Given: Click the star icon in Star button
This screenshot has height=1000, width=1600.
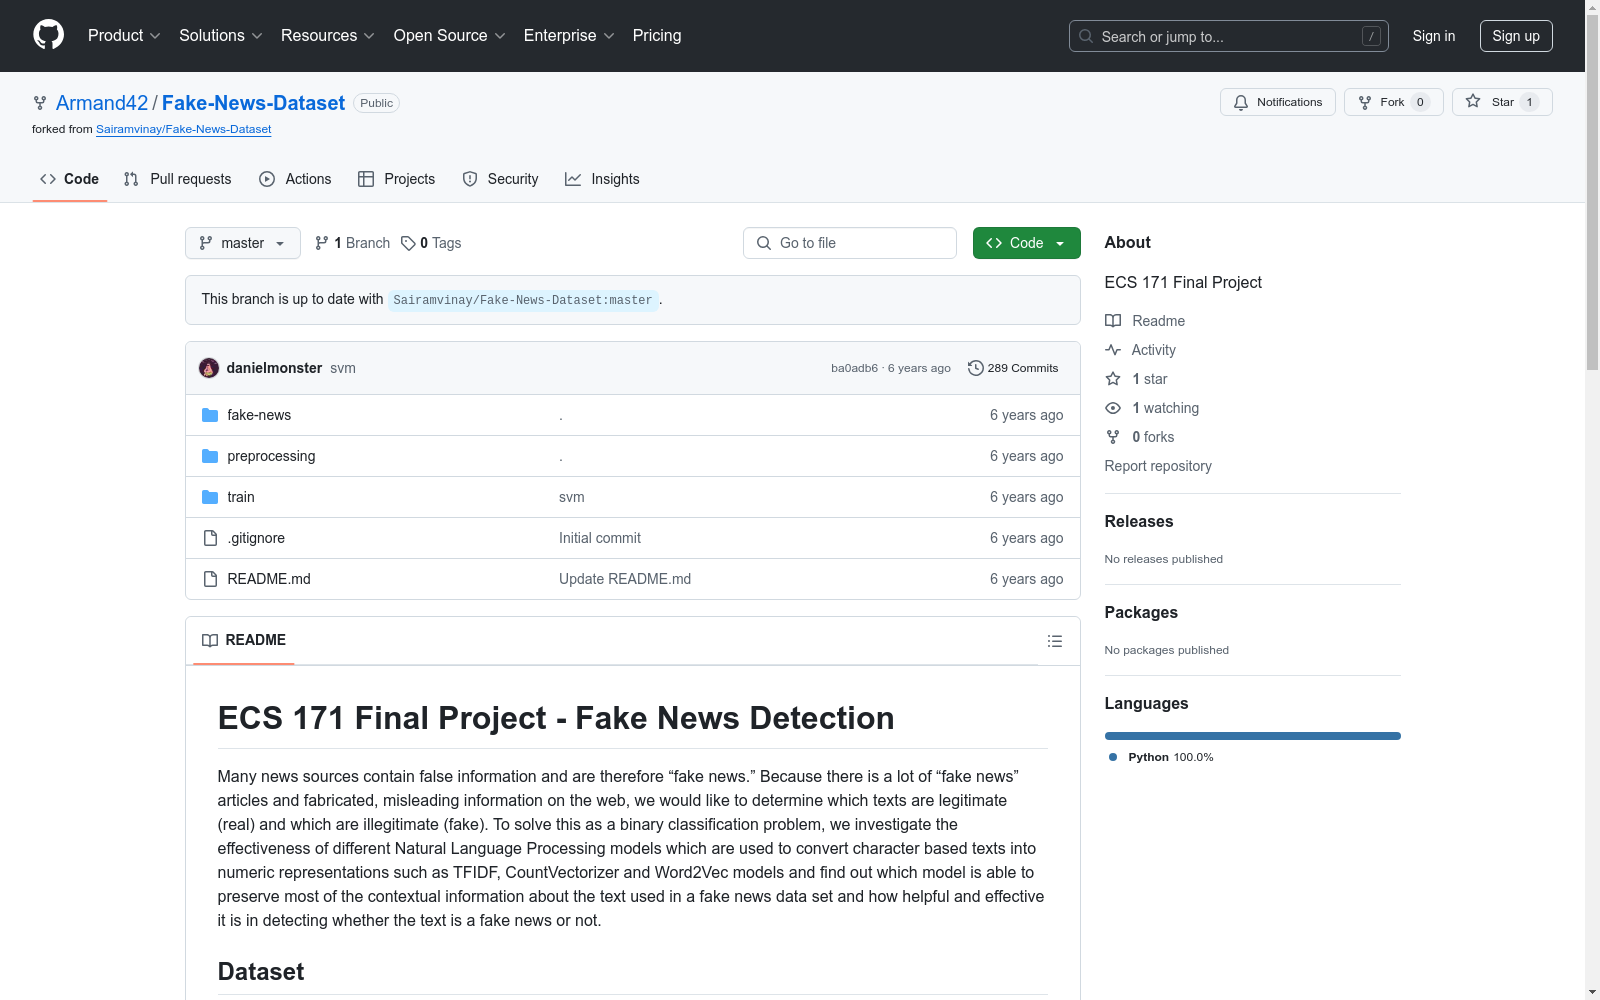Looking at the screenshot, I should 1473,101.
